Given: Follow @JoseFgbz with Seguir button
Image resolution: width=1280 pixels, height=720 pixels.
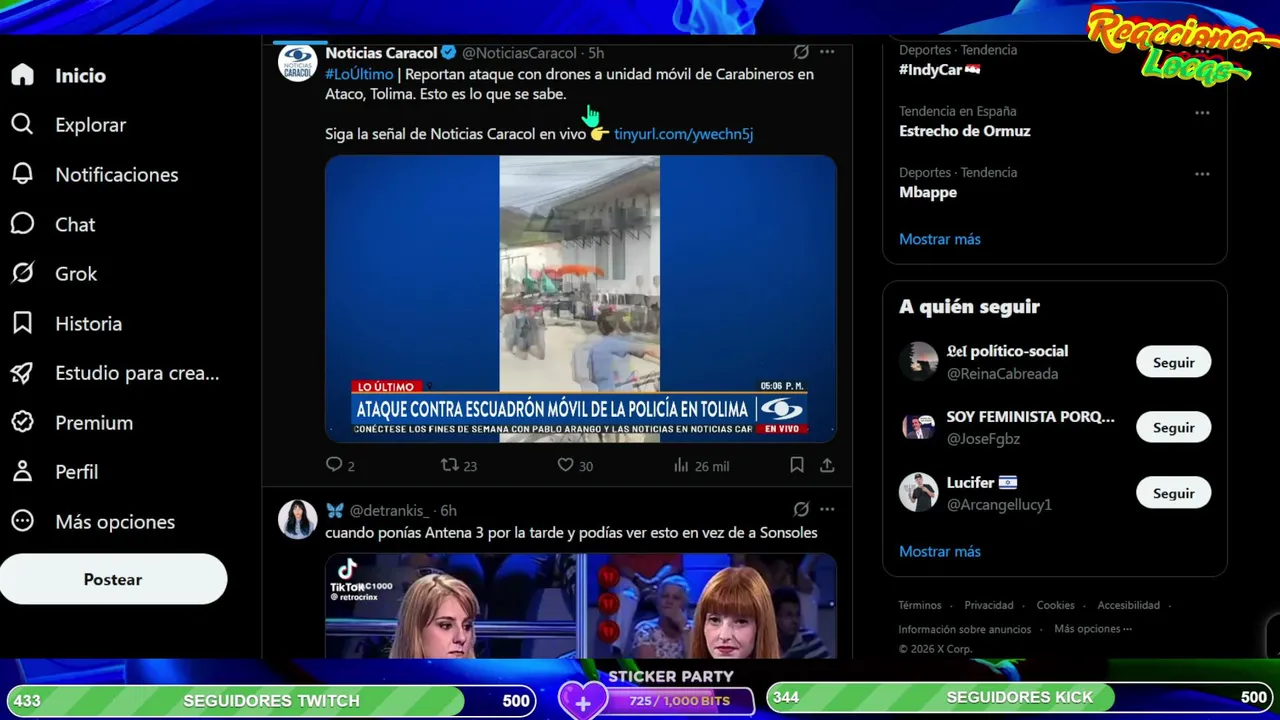Looking at the screenshot, I should pyautogui.click(x=1173, y=428).
